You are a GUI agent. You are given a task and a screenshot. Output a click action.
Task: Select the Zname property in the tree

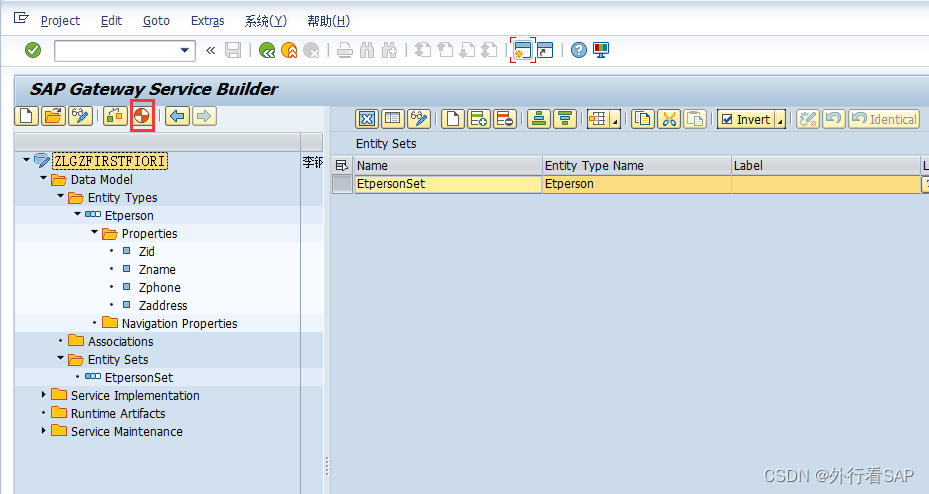157,270
